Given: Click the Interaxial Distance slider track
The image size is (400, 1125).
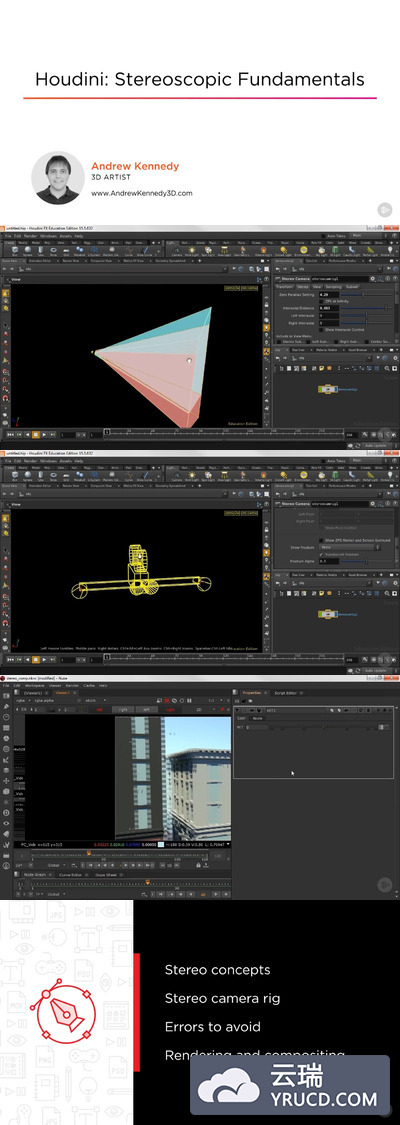Looking at the screenshot, I should 366,309.
